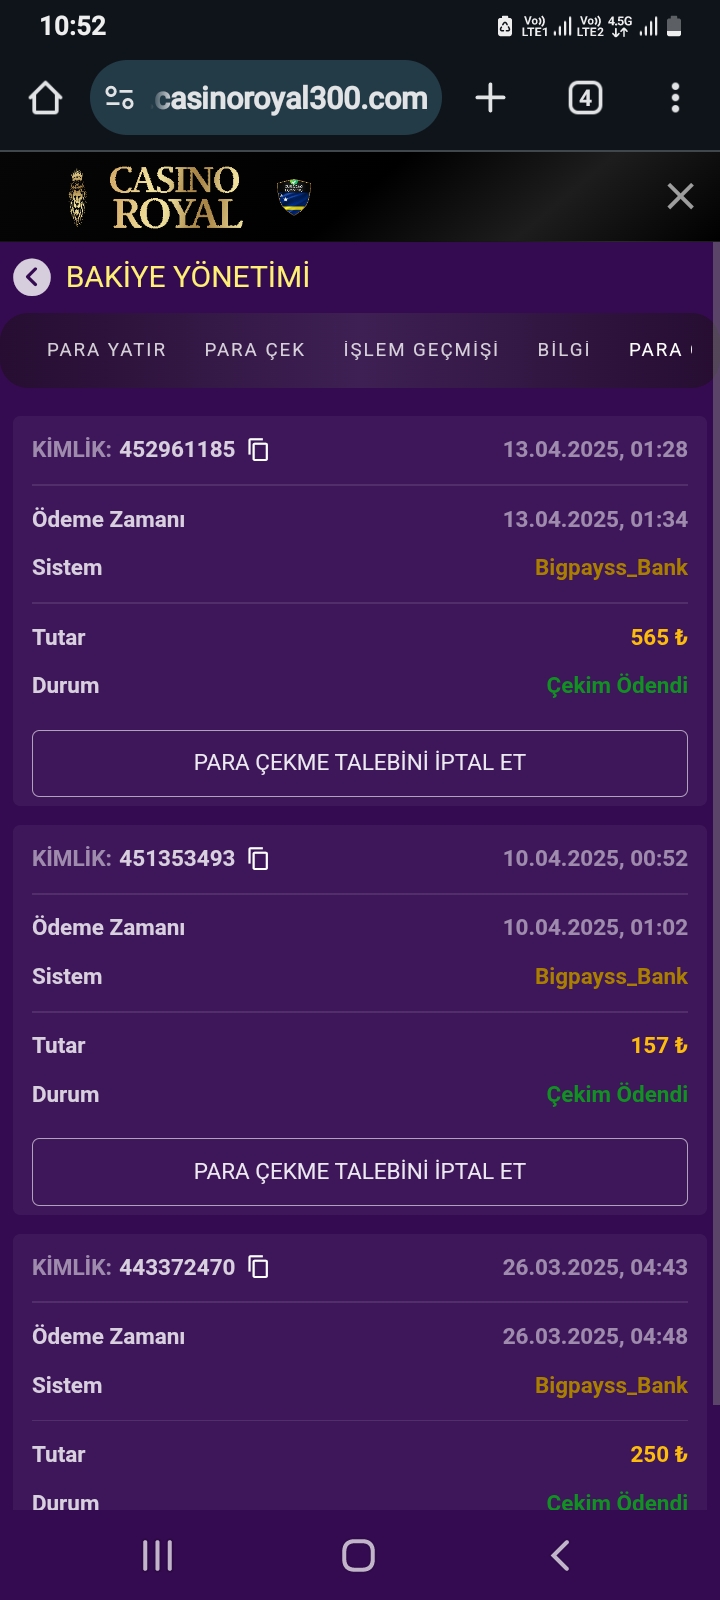Copy transaction ID 451353493
This screenshot has height=1600, width=720.
coord(258,859)
